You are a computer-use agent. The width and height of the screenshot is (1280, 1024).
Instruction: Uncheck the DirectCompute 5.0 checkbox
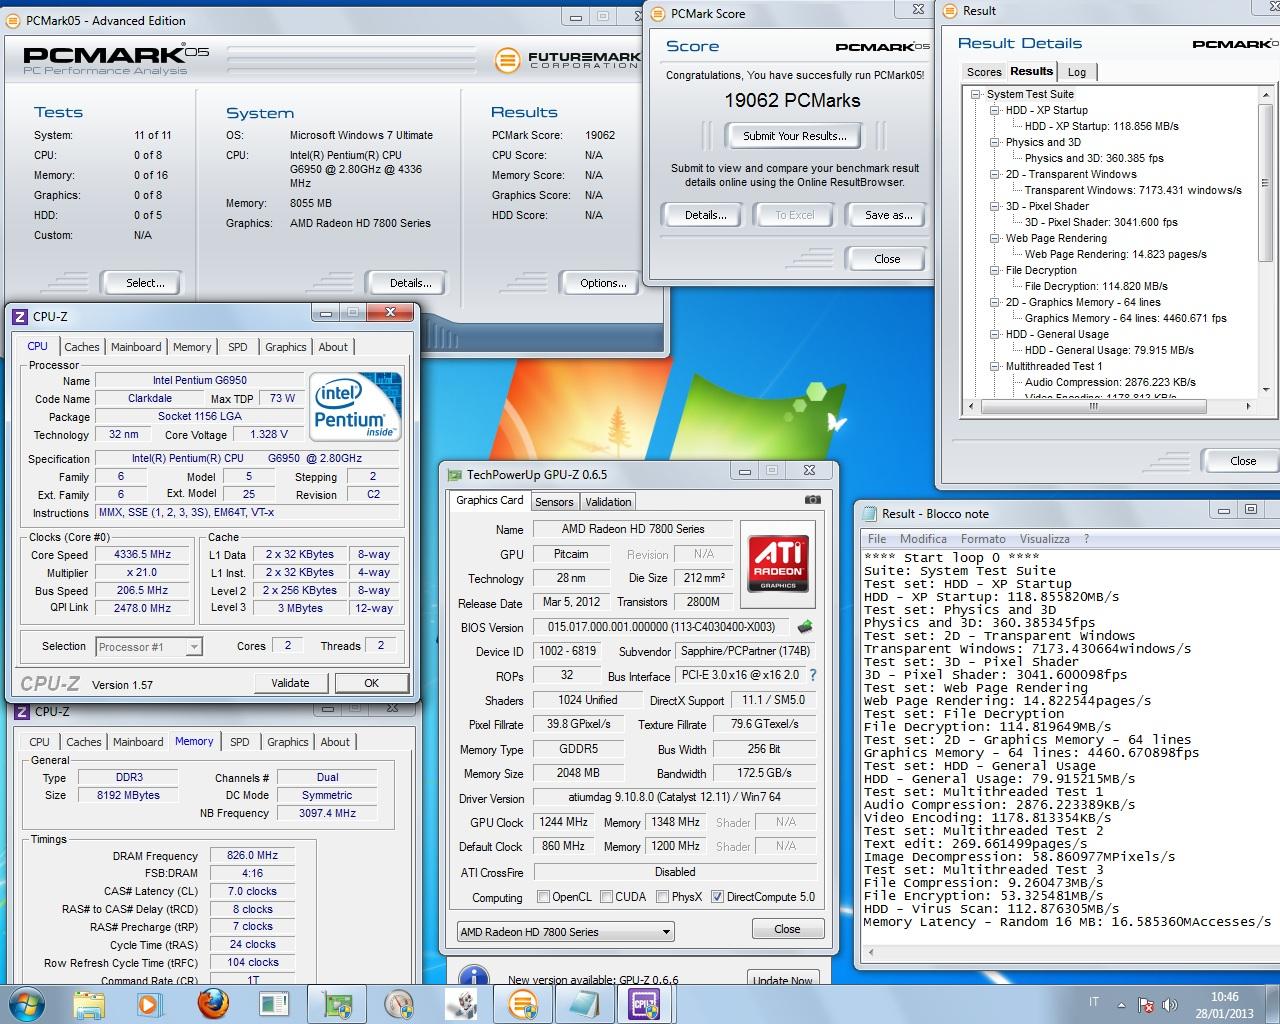(x=717, y=897)
